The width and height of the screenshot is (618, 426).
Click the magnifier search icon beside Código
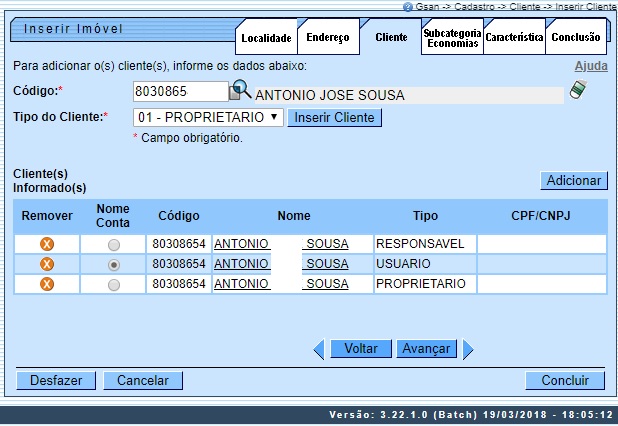241,90
